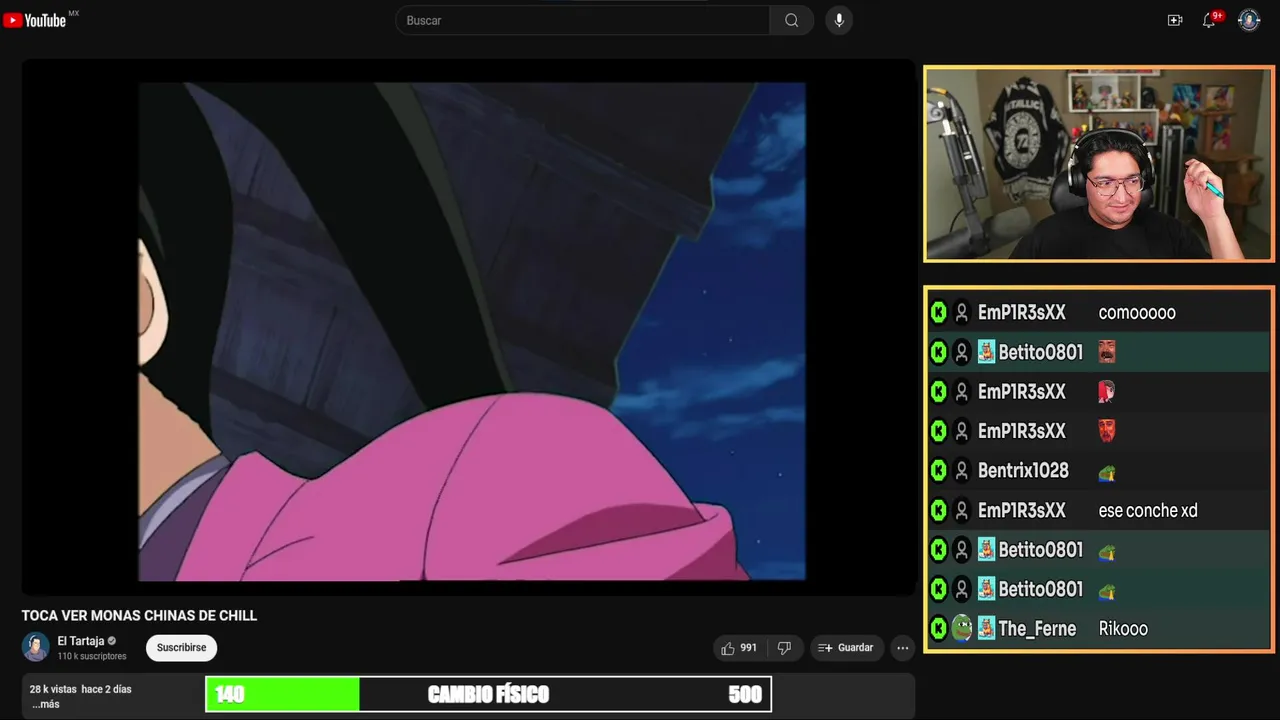Click the chat message 'Rikooo'

pyautogui.click(x=1123, y=629)
